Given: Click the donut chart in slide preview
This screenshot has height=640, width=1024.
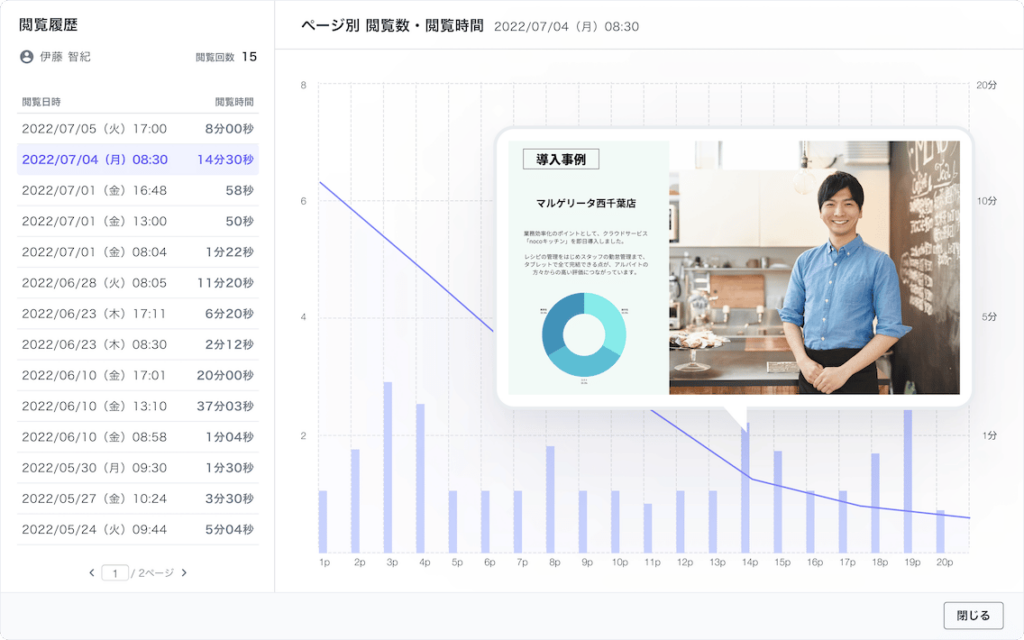Looking at the screenshot, I should click(584, 335).
